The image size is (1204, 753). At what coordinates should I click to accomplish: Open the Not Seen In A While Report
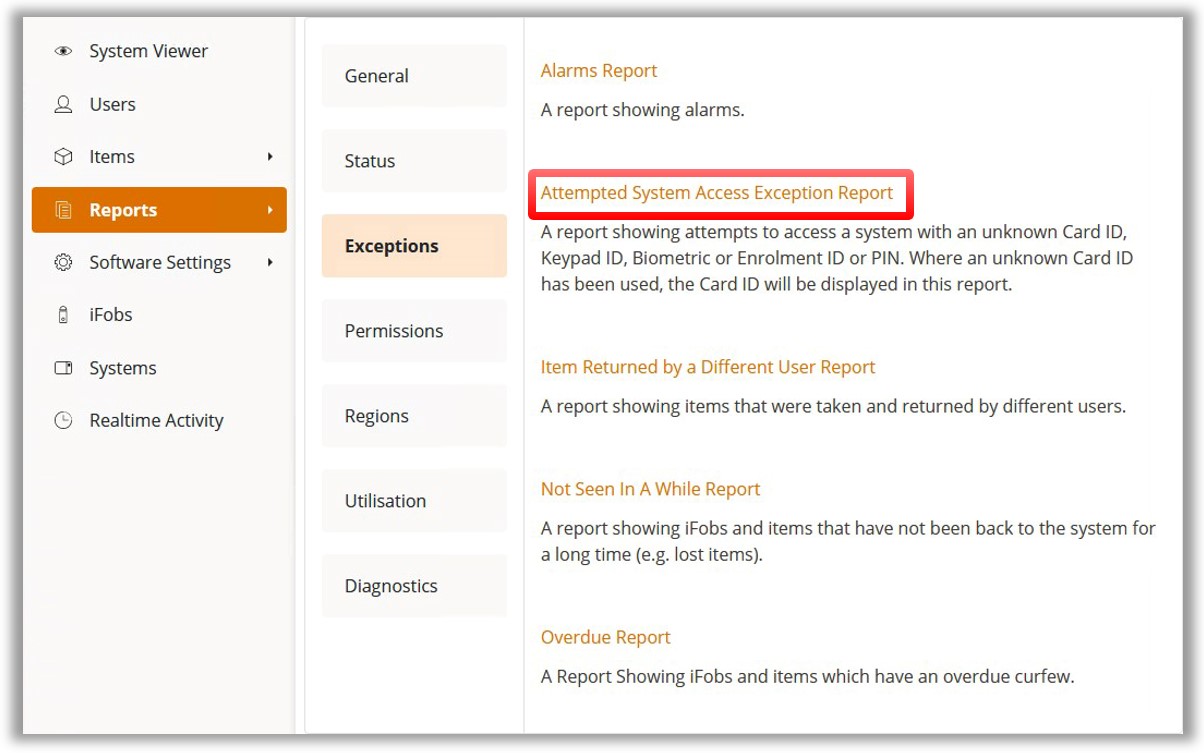pos(650,489)
